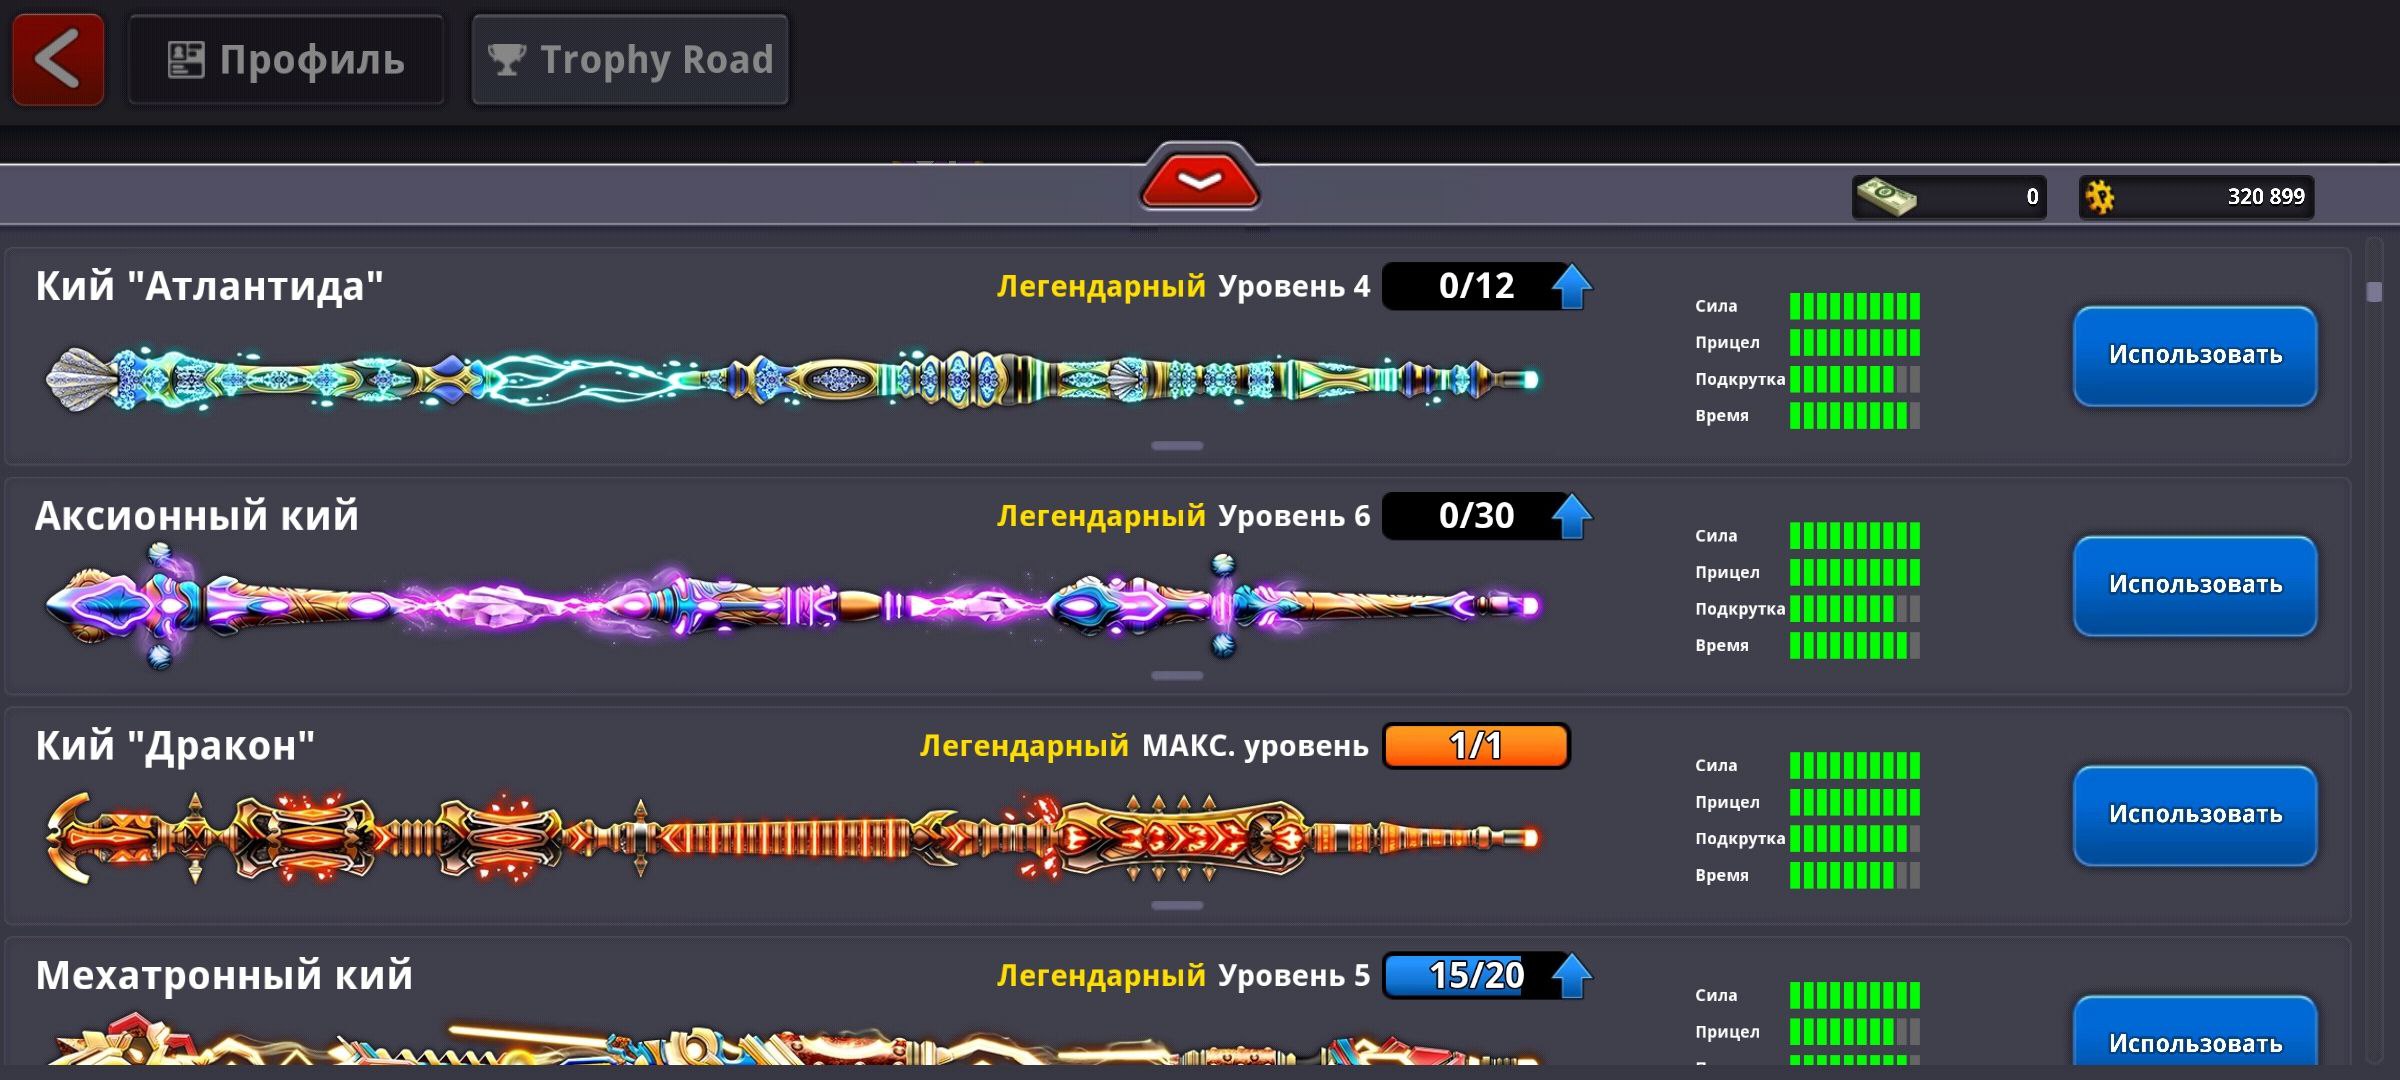Use the Кий "Дракон" cue
The height and width of the screenshot is (1080, 2400).
click(x=2195, y=816)
